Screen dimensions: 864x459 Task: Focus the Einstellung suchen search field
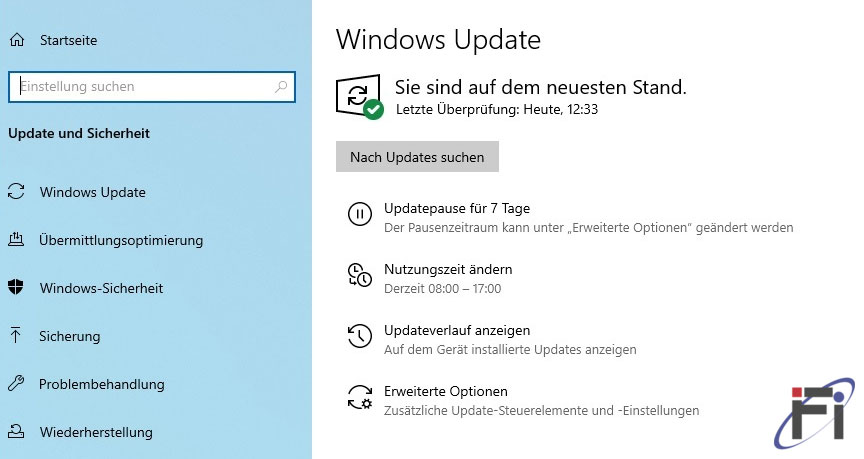[152, 87]
